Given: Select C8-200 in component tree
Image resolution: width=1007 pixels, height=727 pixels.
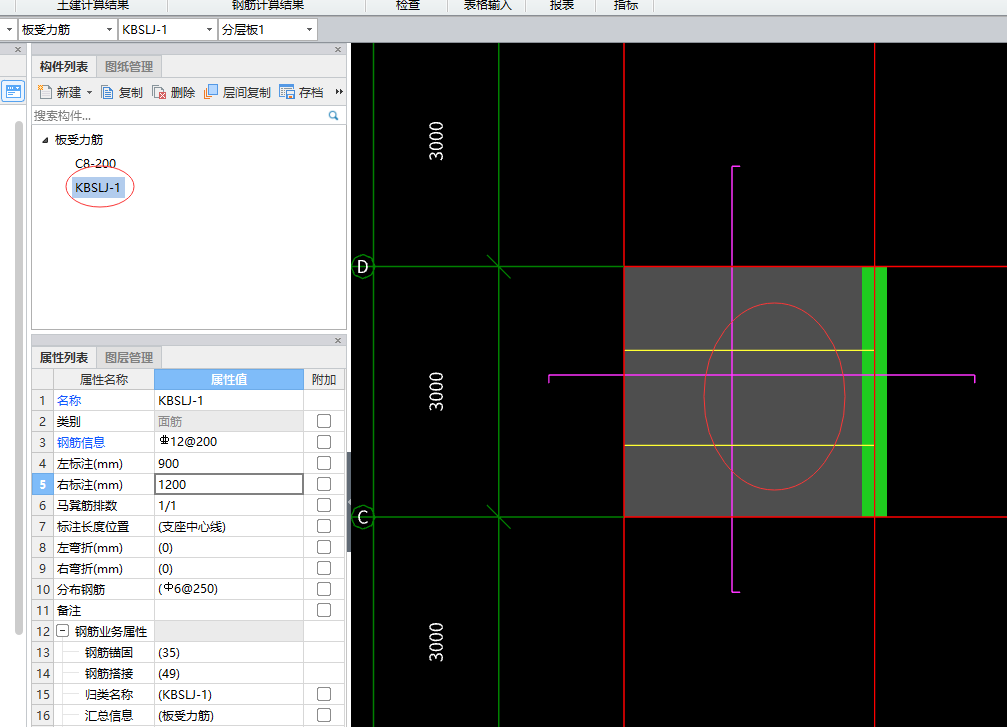Looking at the screenshot, I should [x=95, y=164].
